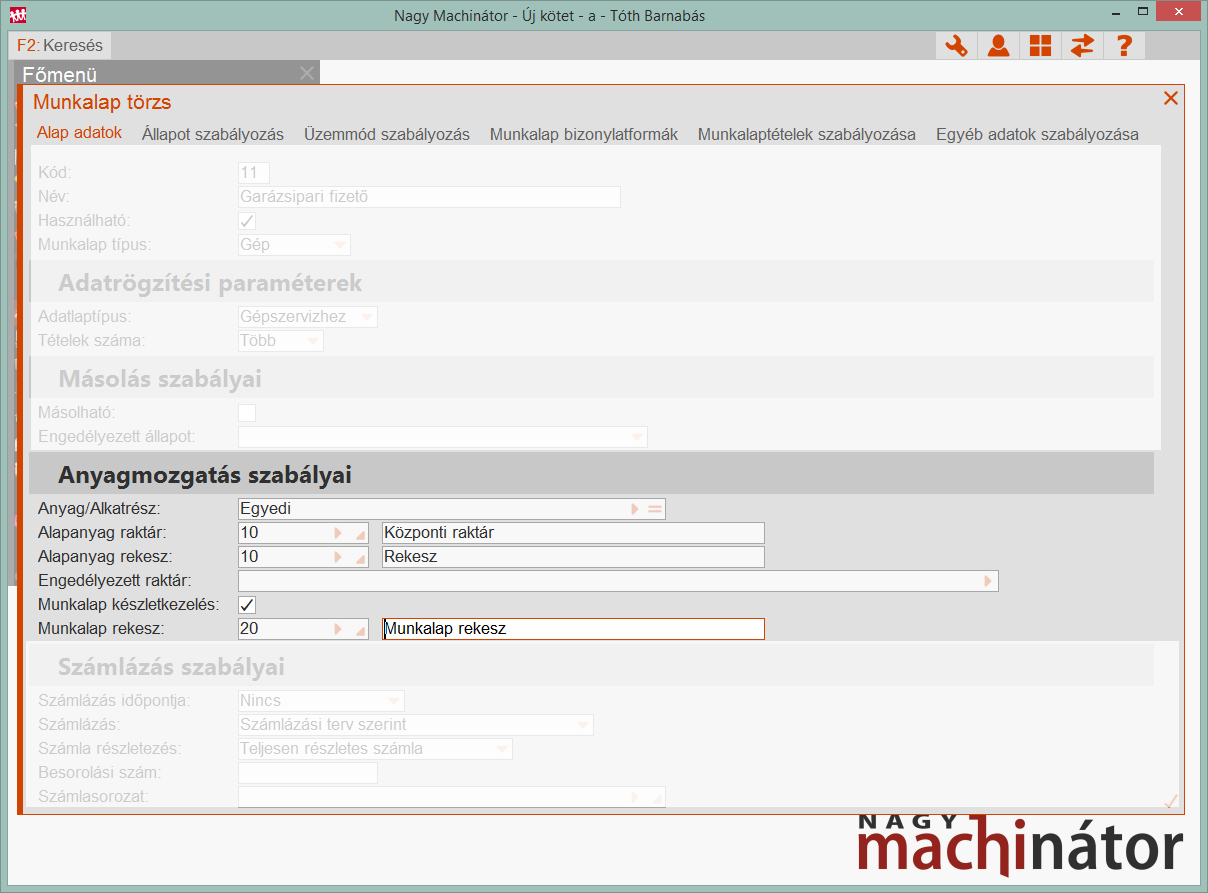
Task: Click the Számlasorozat field
Action: click(451, 797)
